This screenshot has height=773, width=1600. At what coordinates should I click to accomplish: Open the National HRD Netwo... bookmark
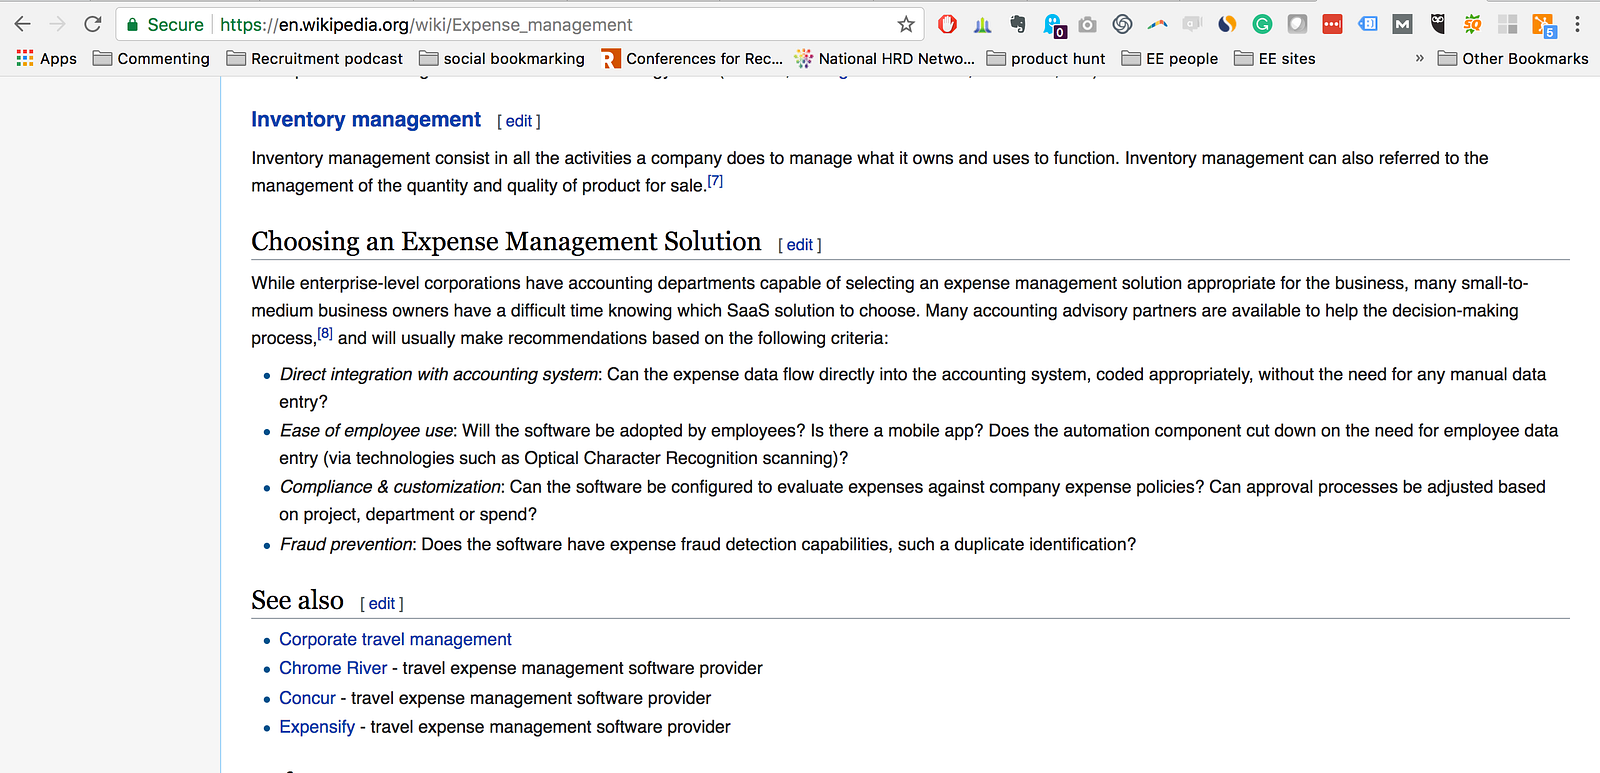[x=885, y=58]
